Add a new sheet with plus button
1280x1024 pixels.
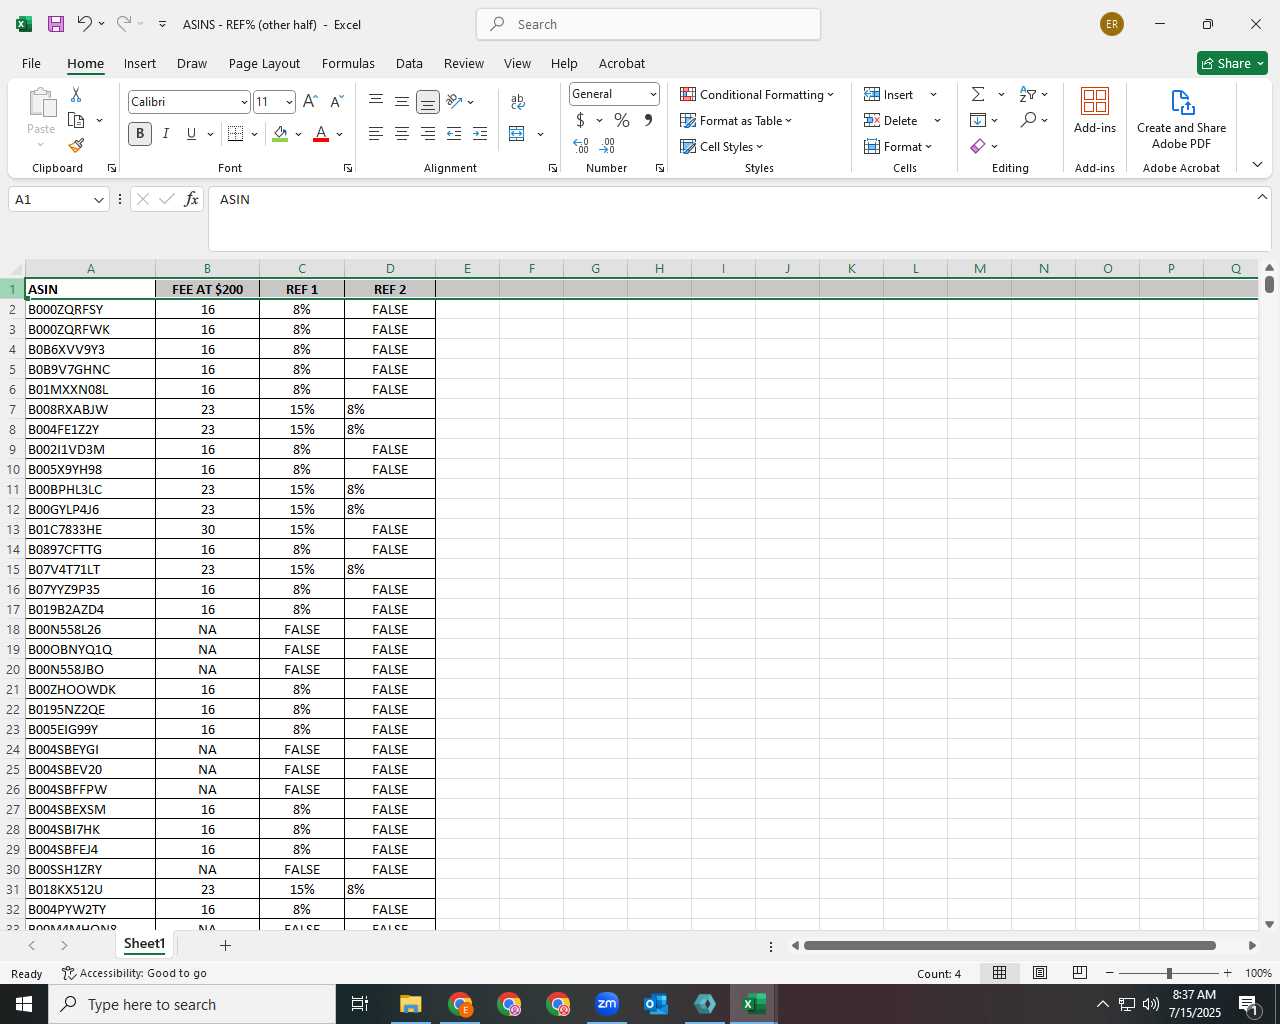[225, 945]
